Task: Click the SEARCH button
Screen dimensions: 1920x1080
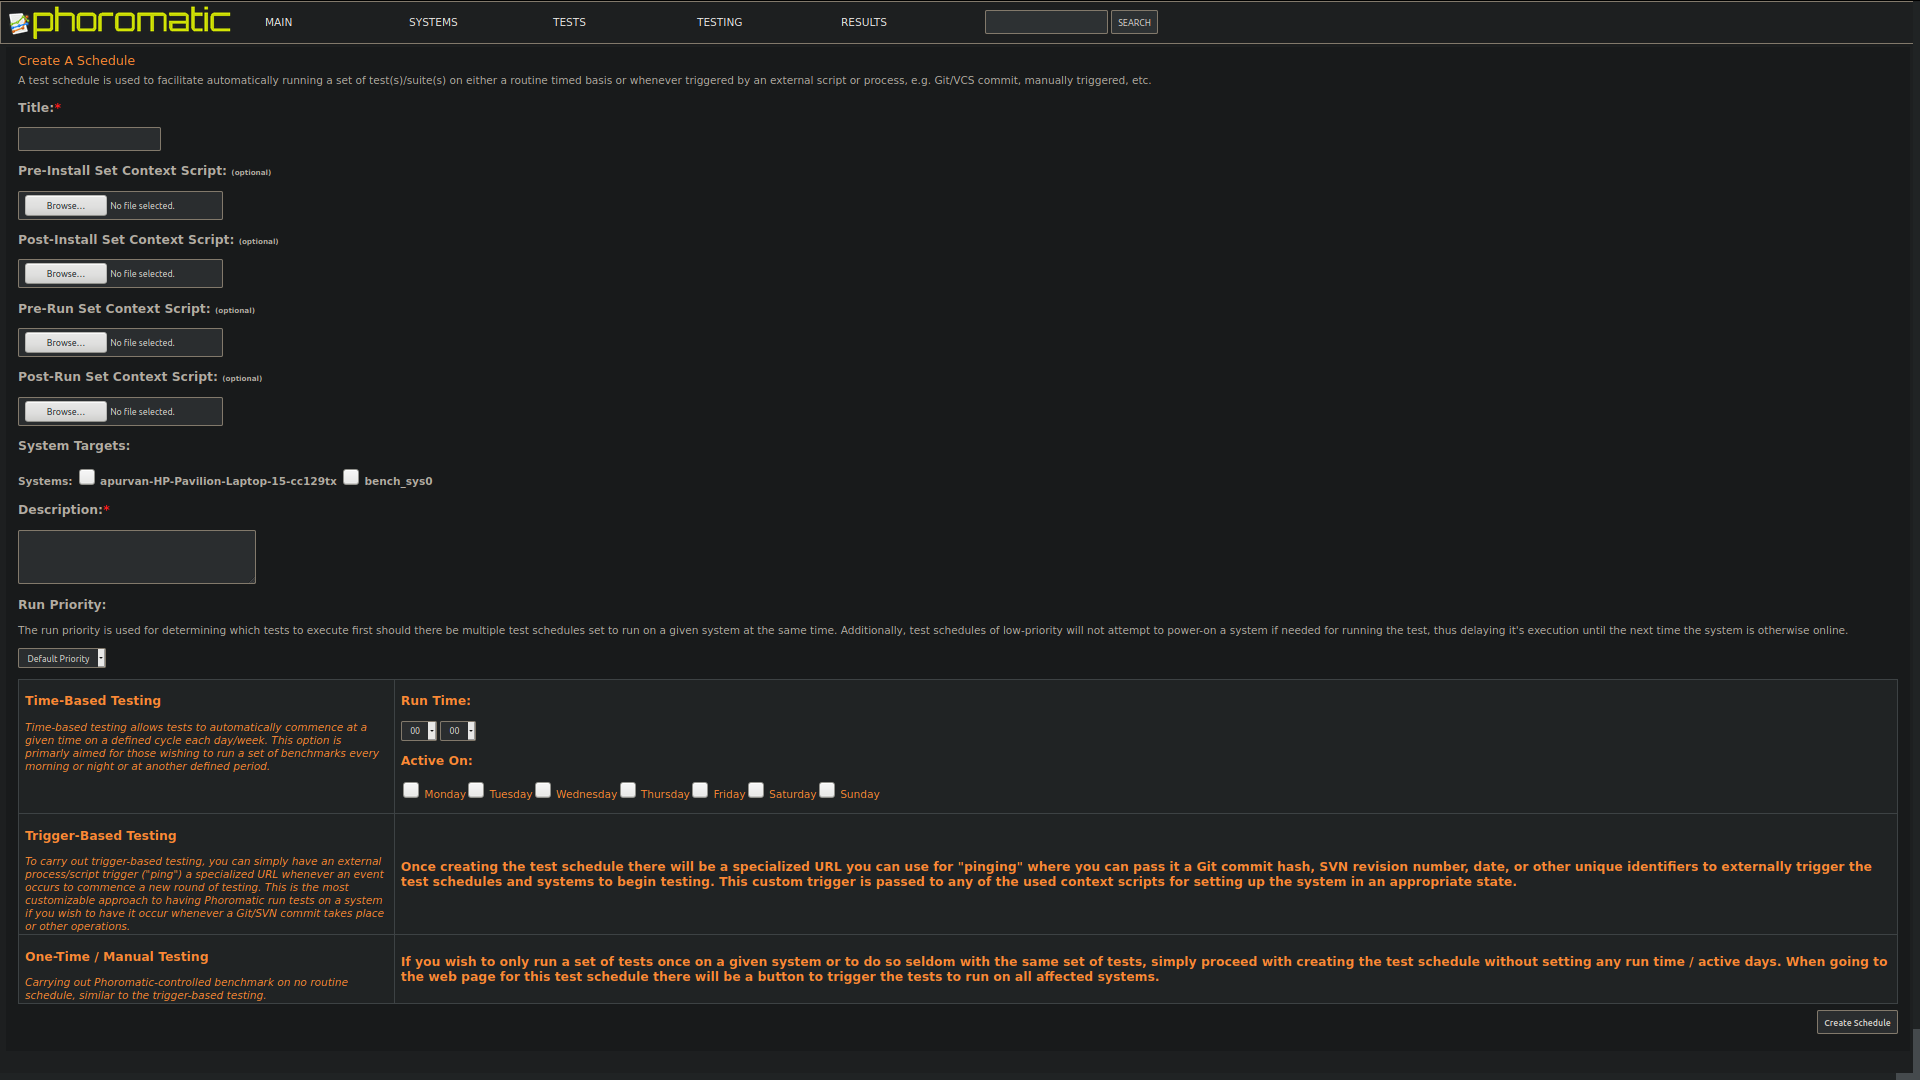Action: pyautogui.click(x=1134, y=22)
